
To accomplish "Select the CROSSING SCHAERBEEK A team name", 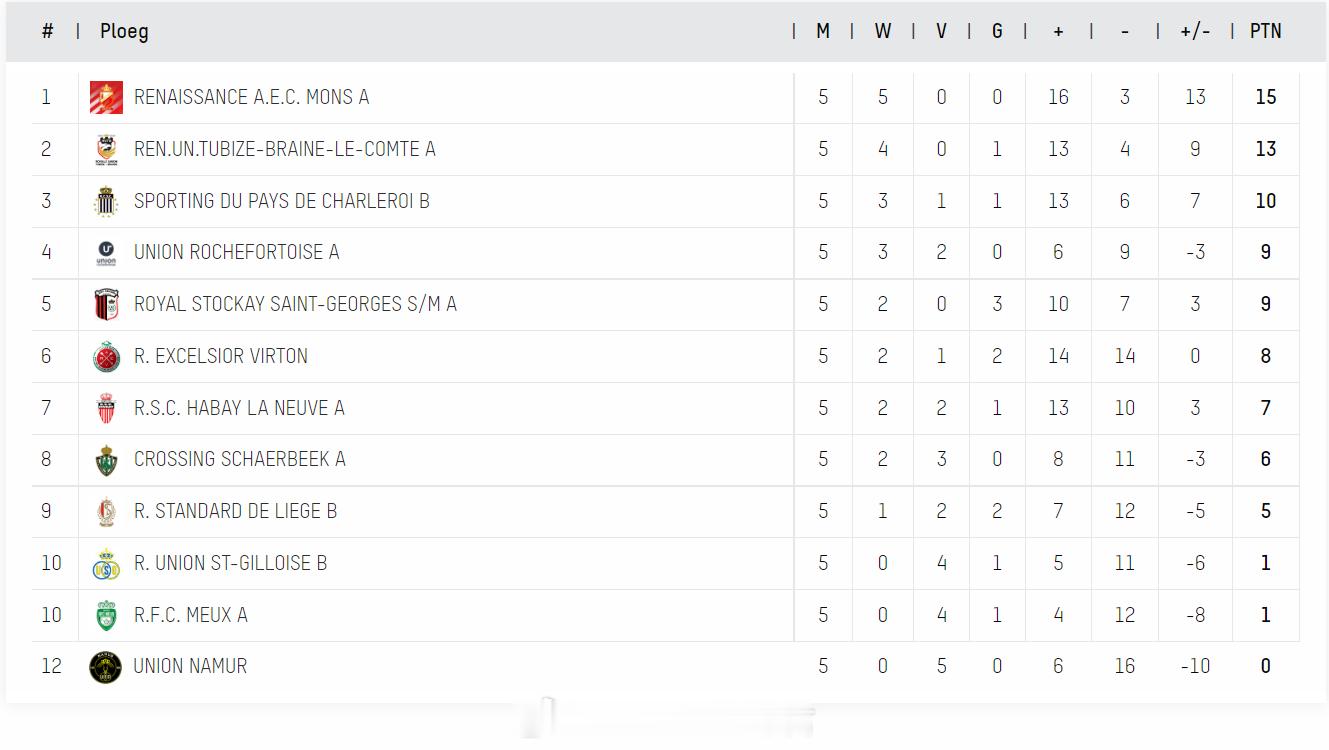I will (x=240, y=459).
